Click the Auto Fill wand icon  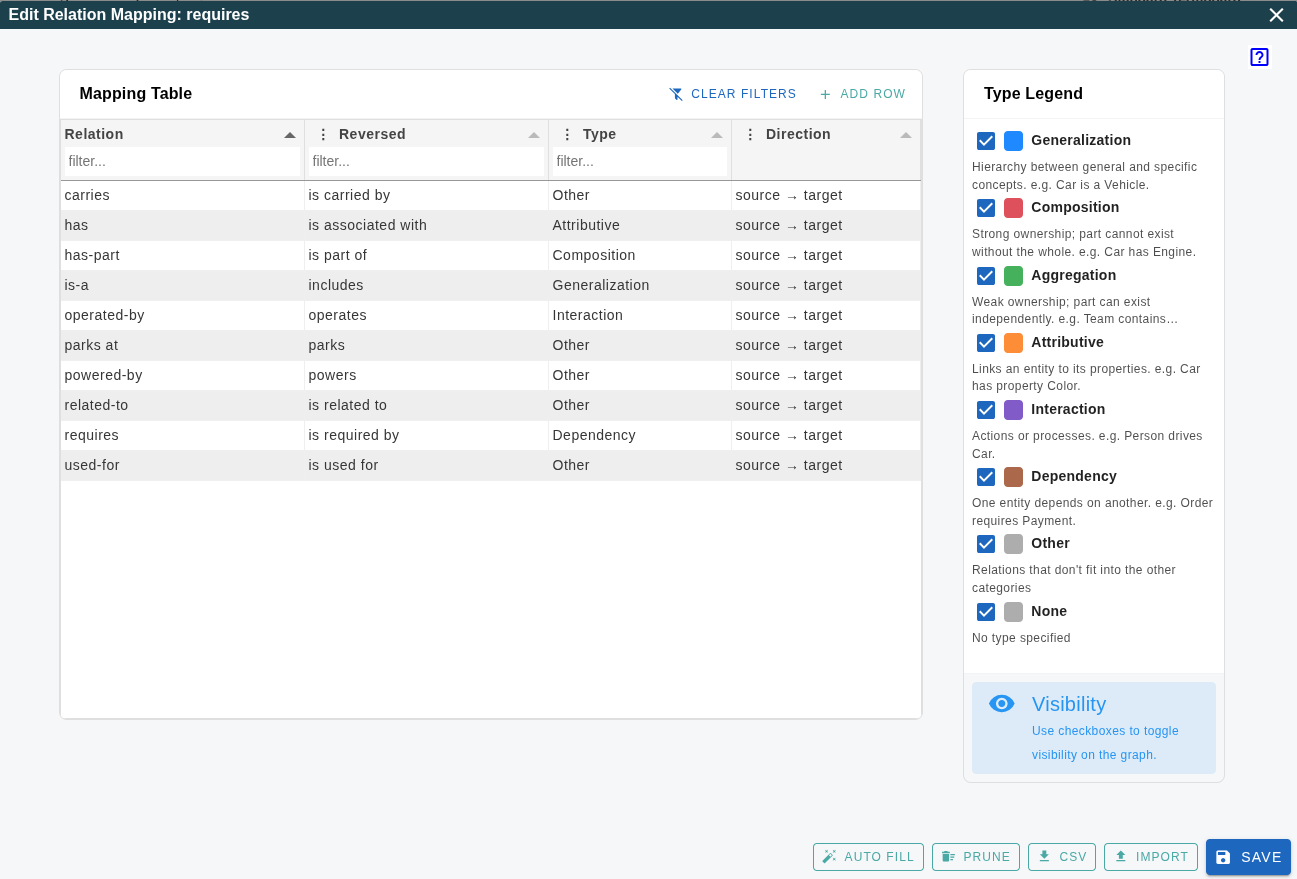click(x=830, y=856)
